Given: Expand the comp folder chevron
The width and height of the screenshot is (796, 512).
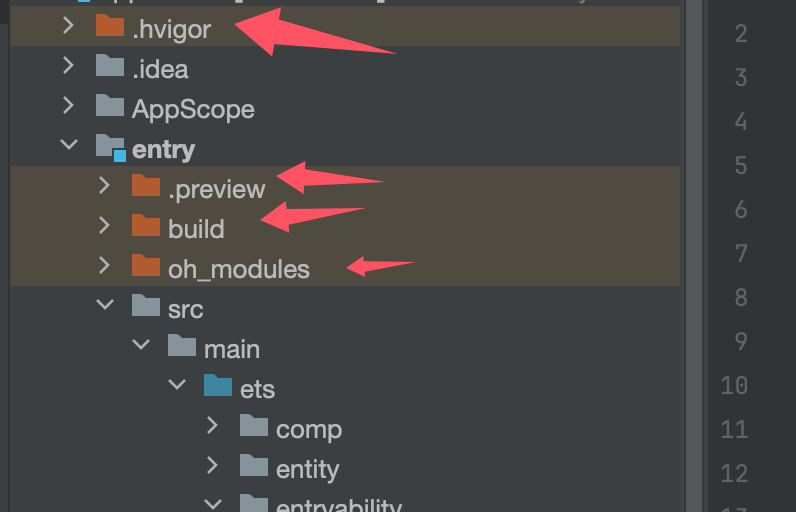Looking at the screenshot, I should [212, 425].
